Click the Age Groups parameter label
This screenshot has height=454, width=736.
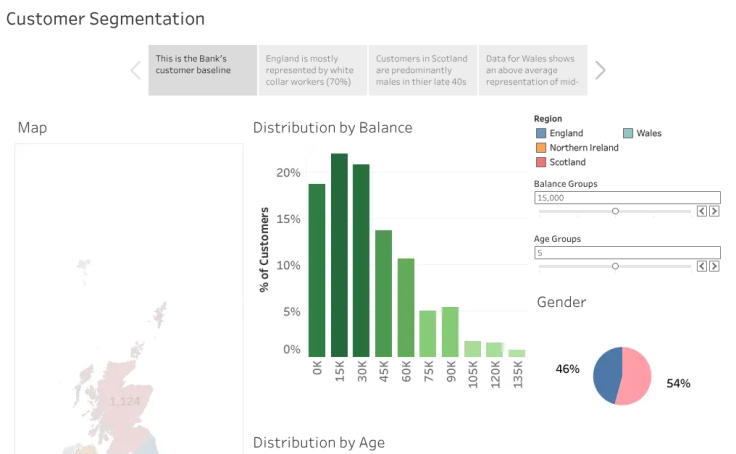(557, 239)
